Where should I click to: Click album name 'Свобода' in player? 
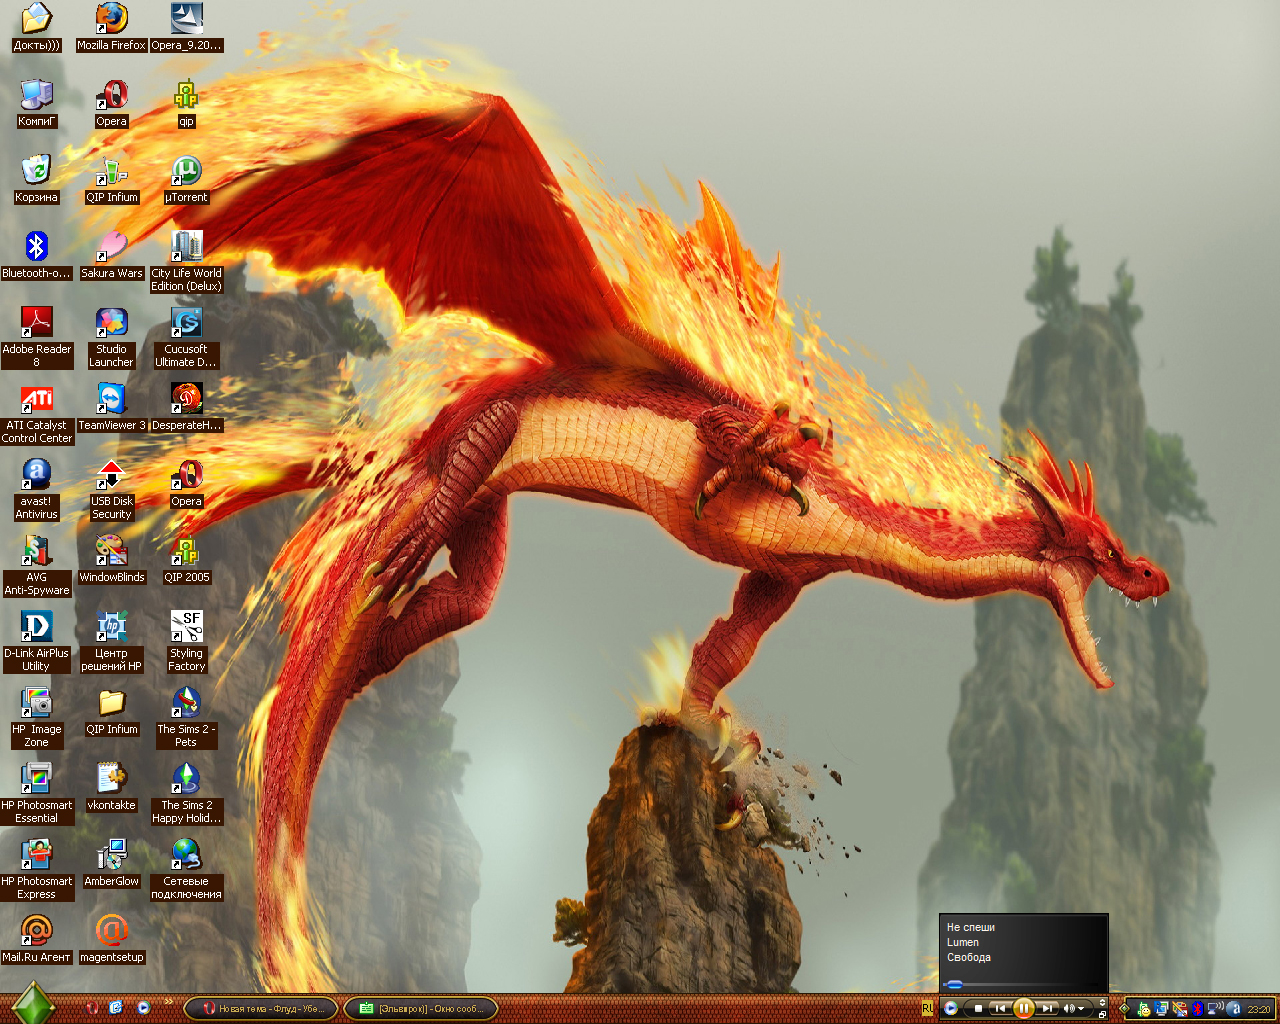(969, 957)
